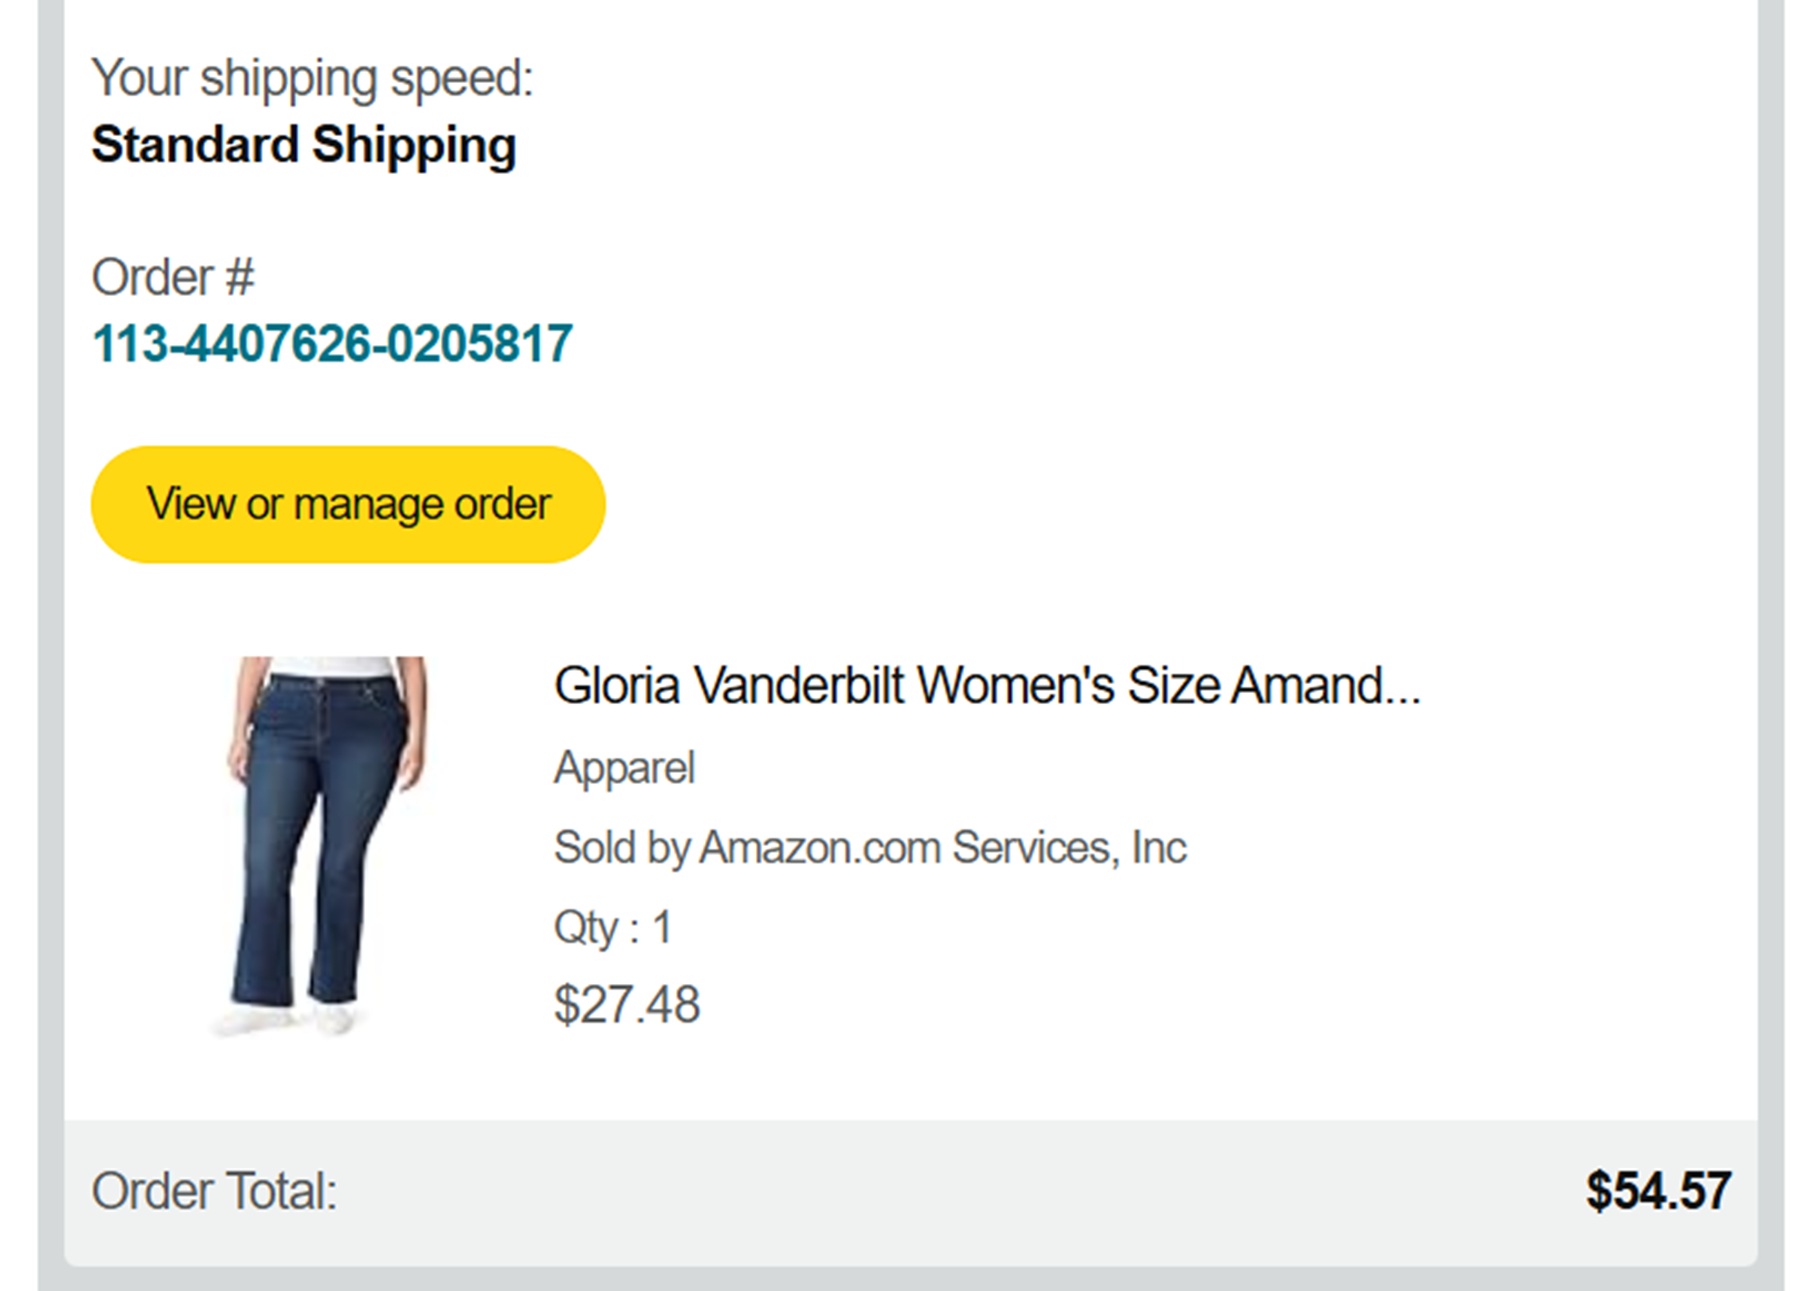Screen dimensions: 1820x1291
Task: Click the Sold by Amazon.com Services line
Action: (x=869, y=848)
